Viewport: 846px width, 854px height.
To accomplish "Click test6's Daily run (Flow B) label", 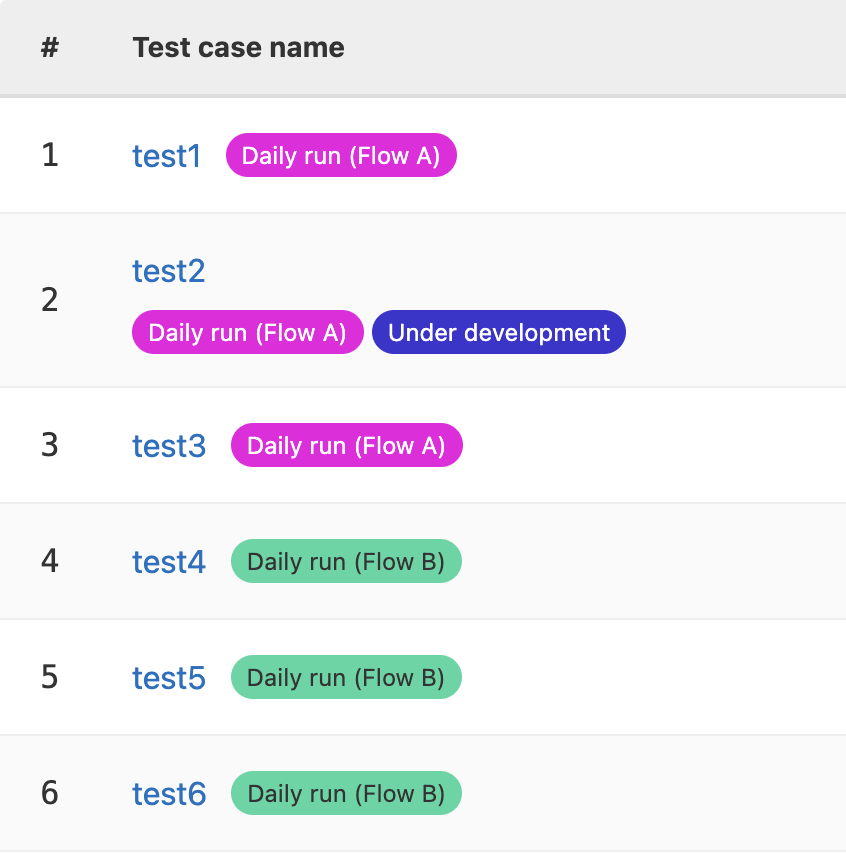I will click(346, 793).
